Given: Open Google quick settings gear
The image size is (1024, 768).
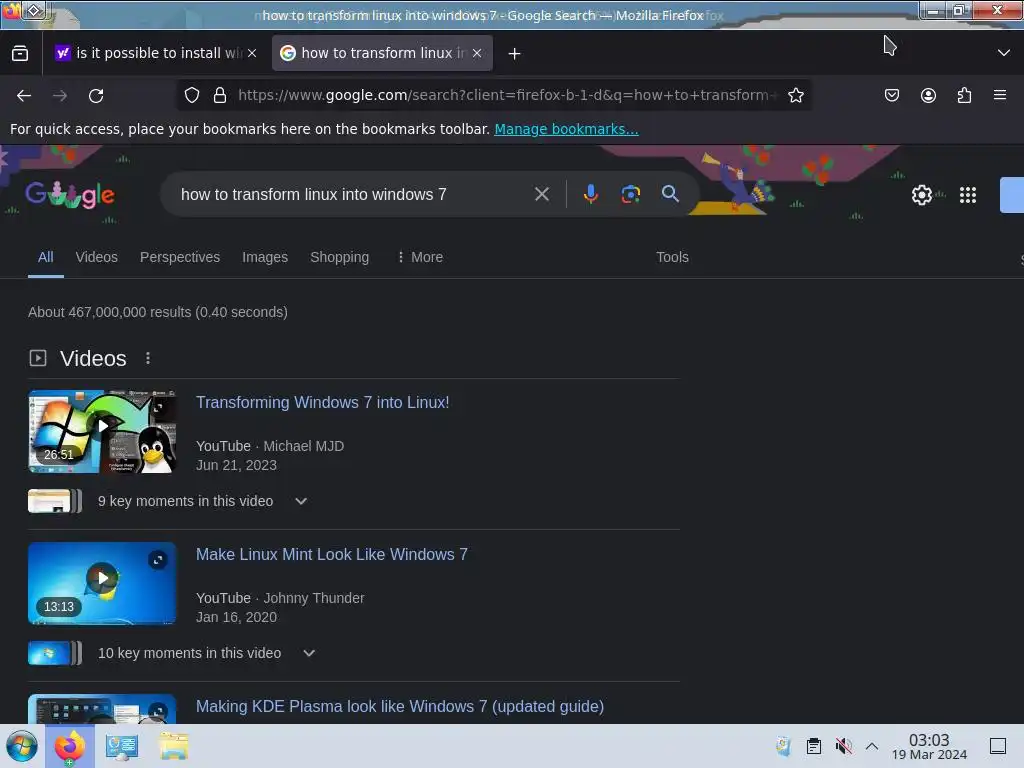Looking at the screenshot, I should pyautogui.click(x=921, y=195).
